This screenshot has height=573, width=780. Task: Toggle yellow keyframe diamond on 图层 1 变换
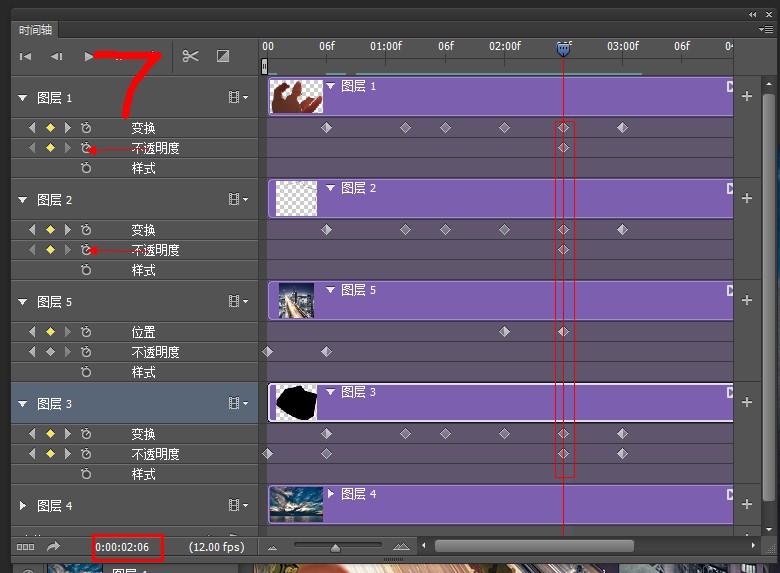coord(50,128)
